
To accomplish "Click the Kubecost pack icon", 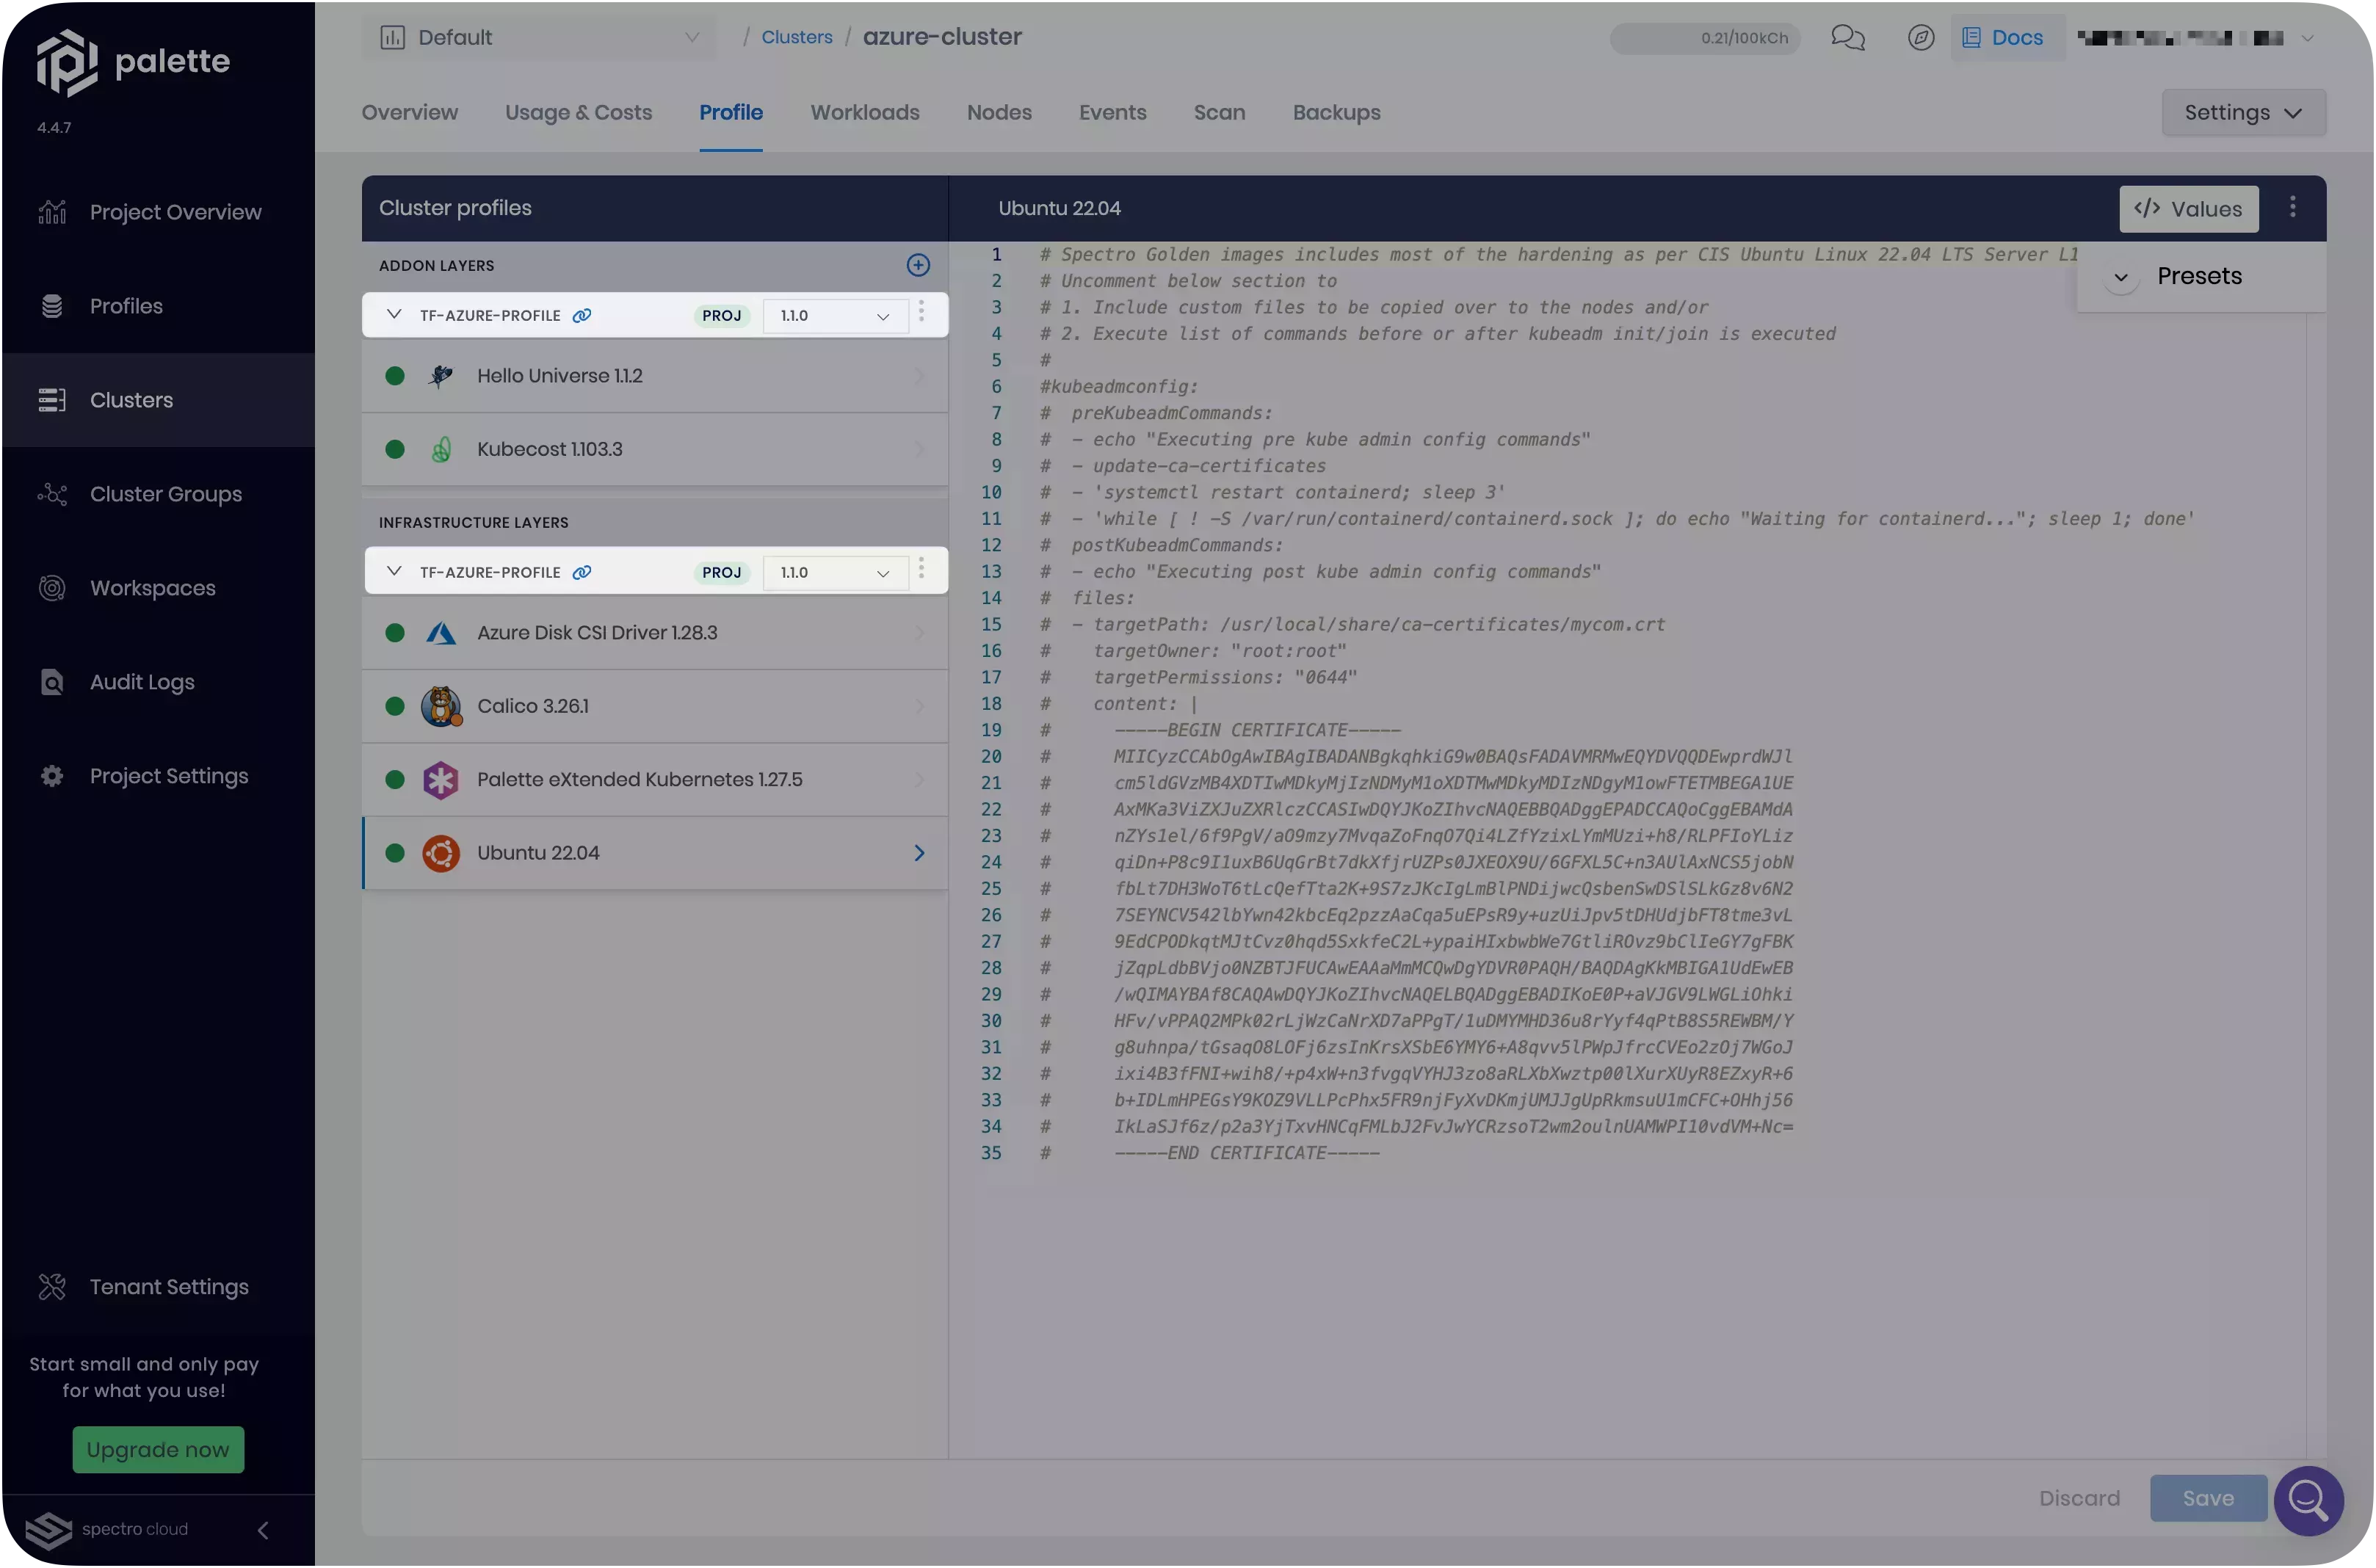I will pyautogui.click(x=441, y=450).
